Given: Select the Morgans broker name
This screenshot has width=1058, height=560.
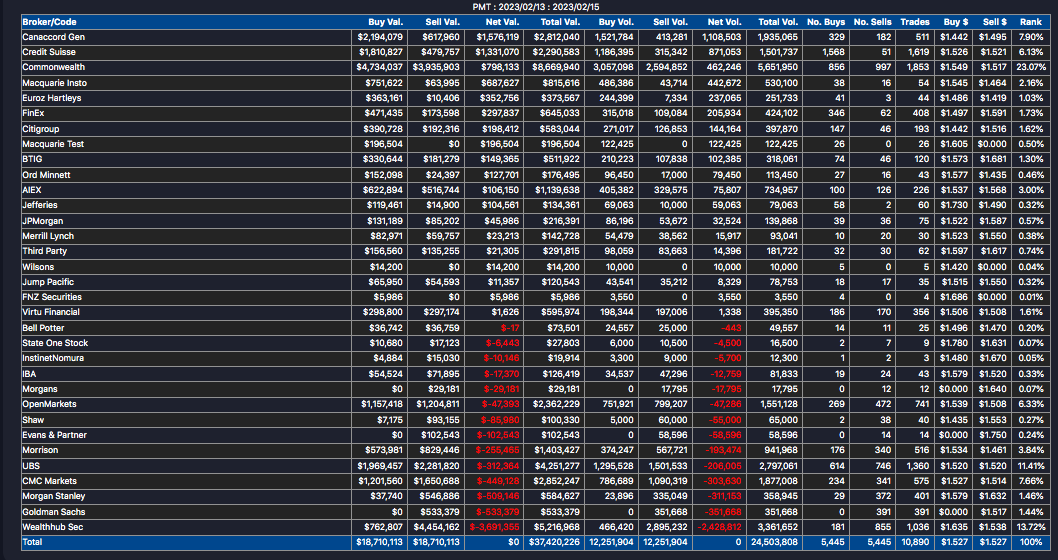Looking at the screenshot, I should coord(40,389).
